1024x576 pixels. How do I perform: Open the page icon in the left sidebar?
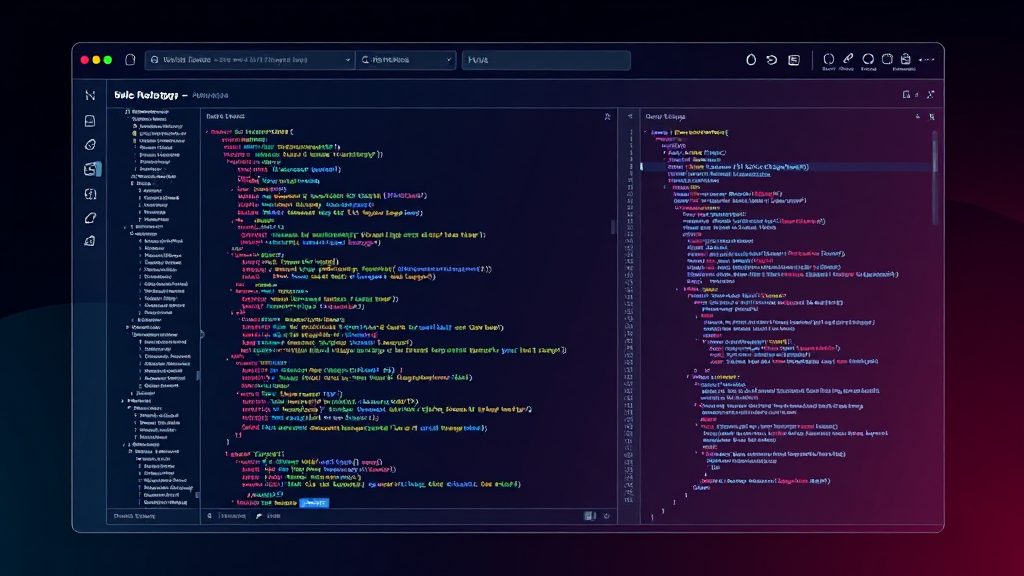(x=90, y=121)
